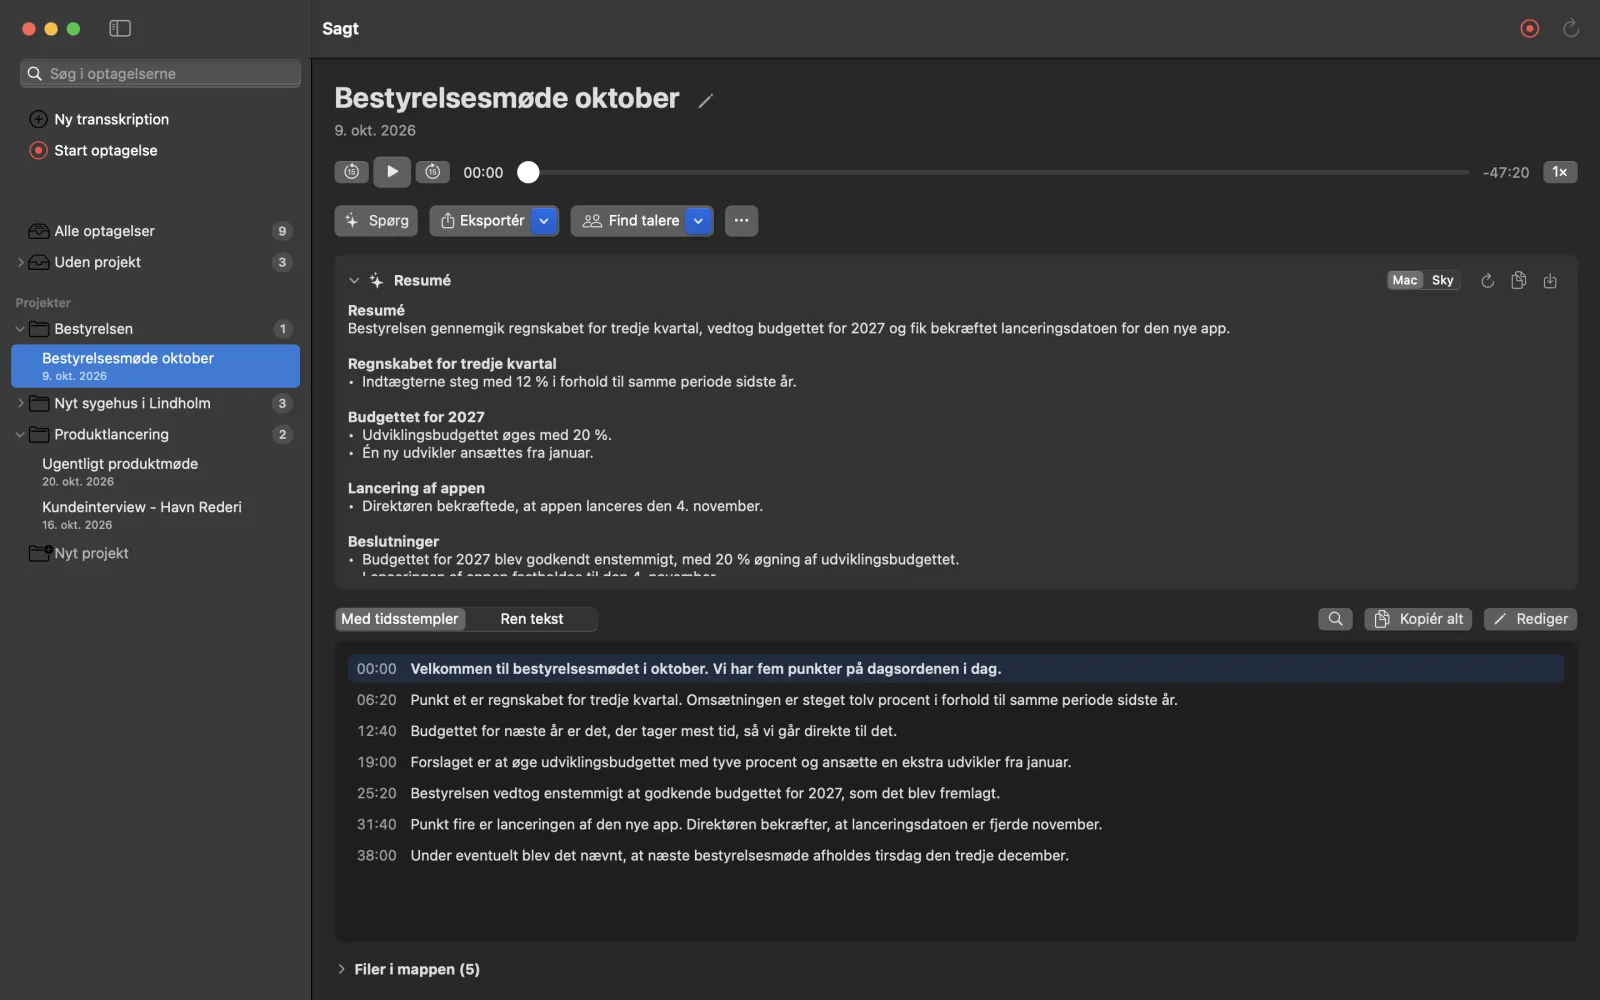
Task: Skip back 15 seconds
Action: (x=352, y=172)
